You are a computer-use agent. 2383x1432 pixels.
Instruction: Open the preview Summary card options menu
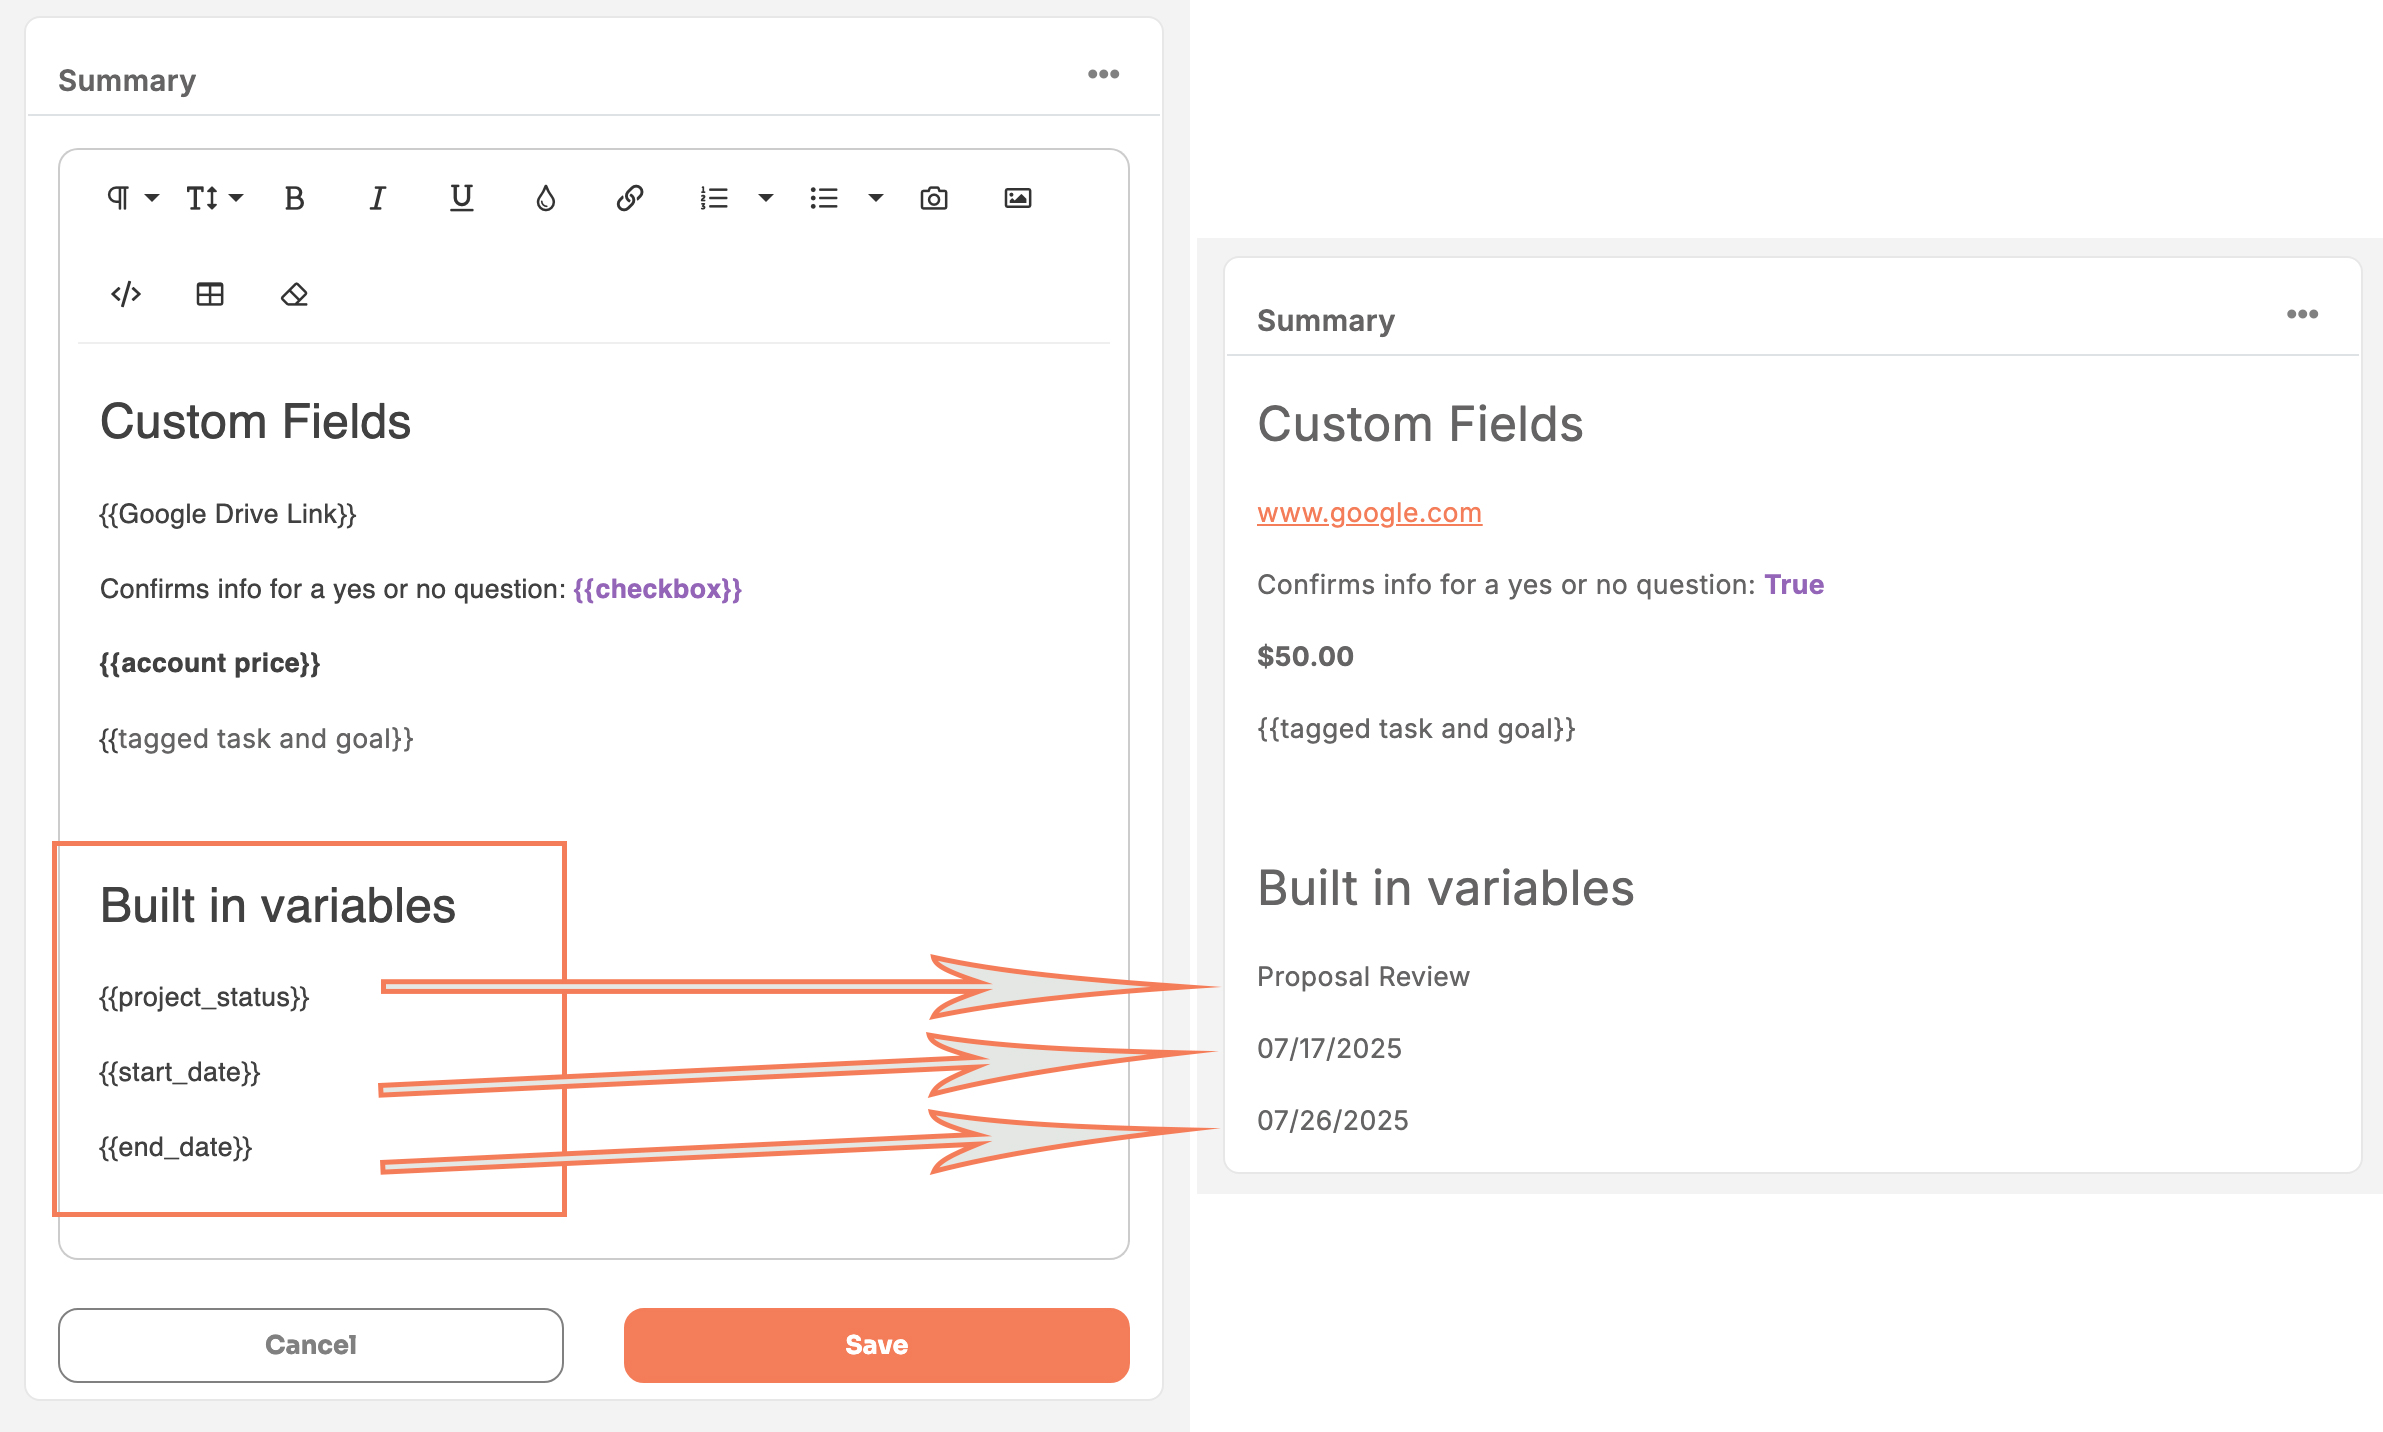2302,314
